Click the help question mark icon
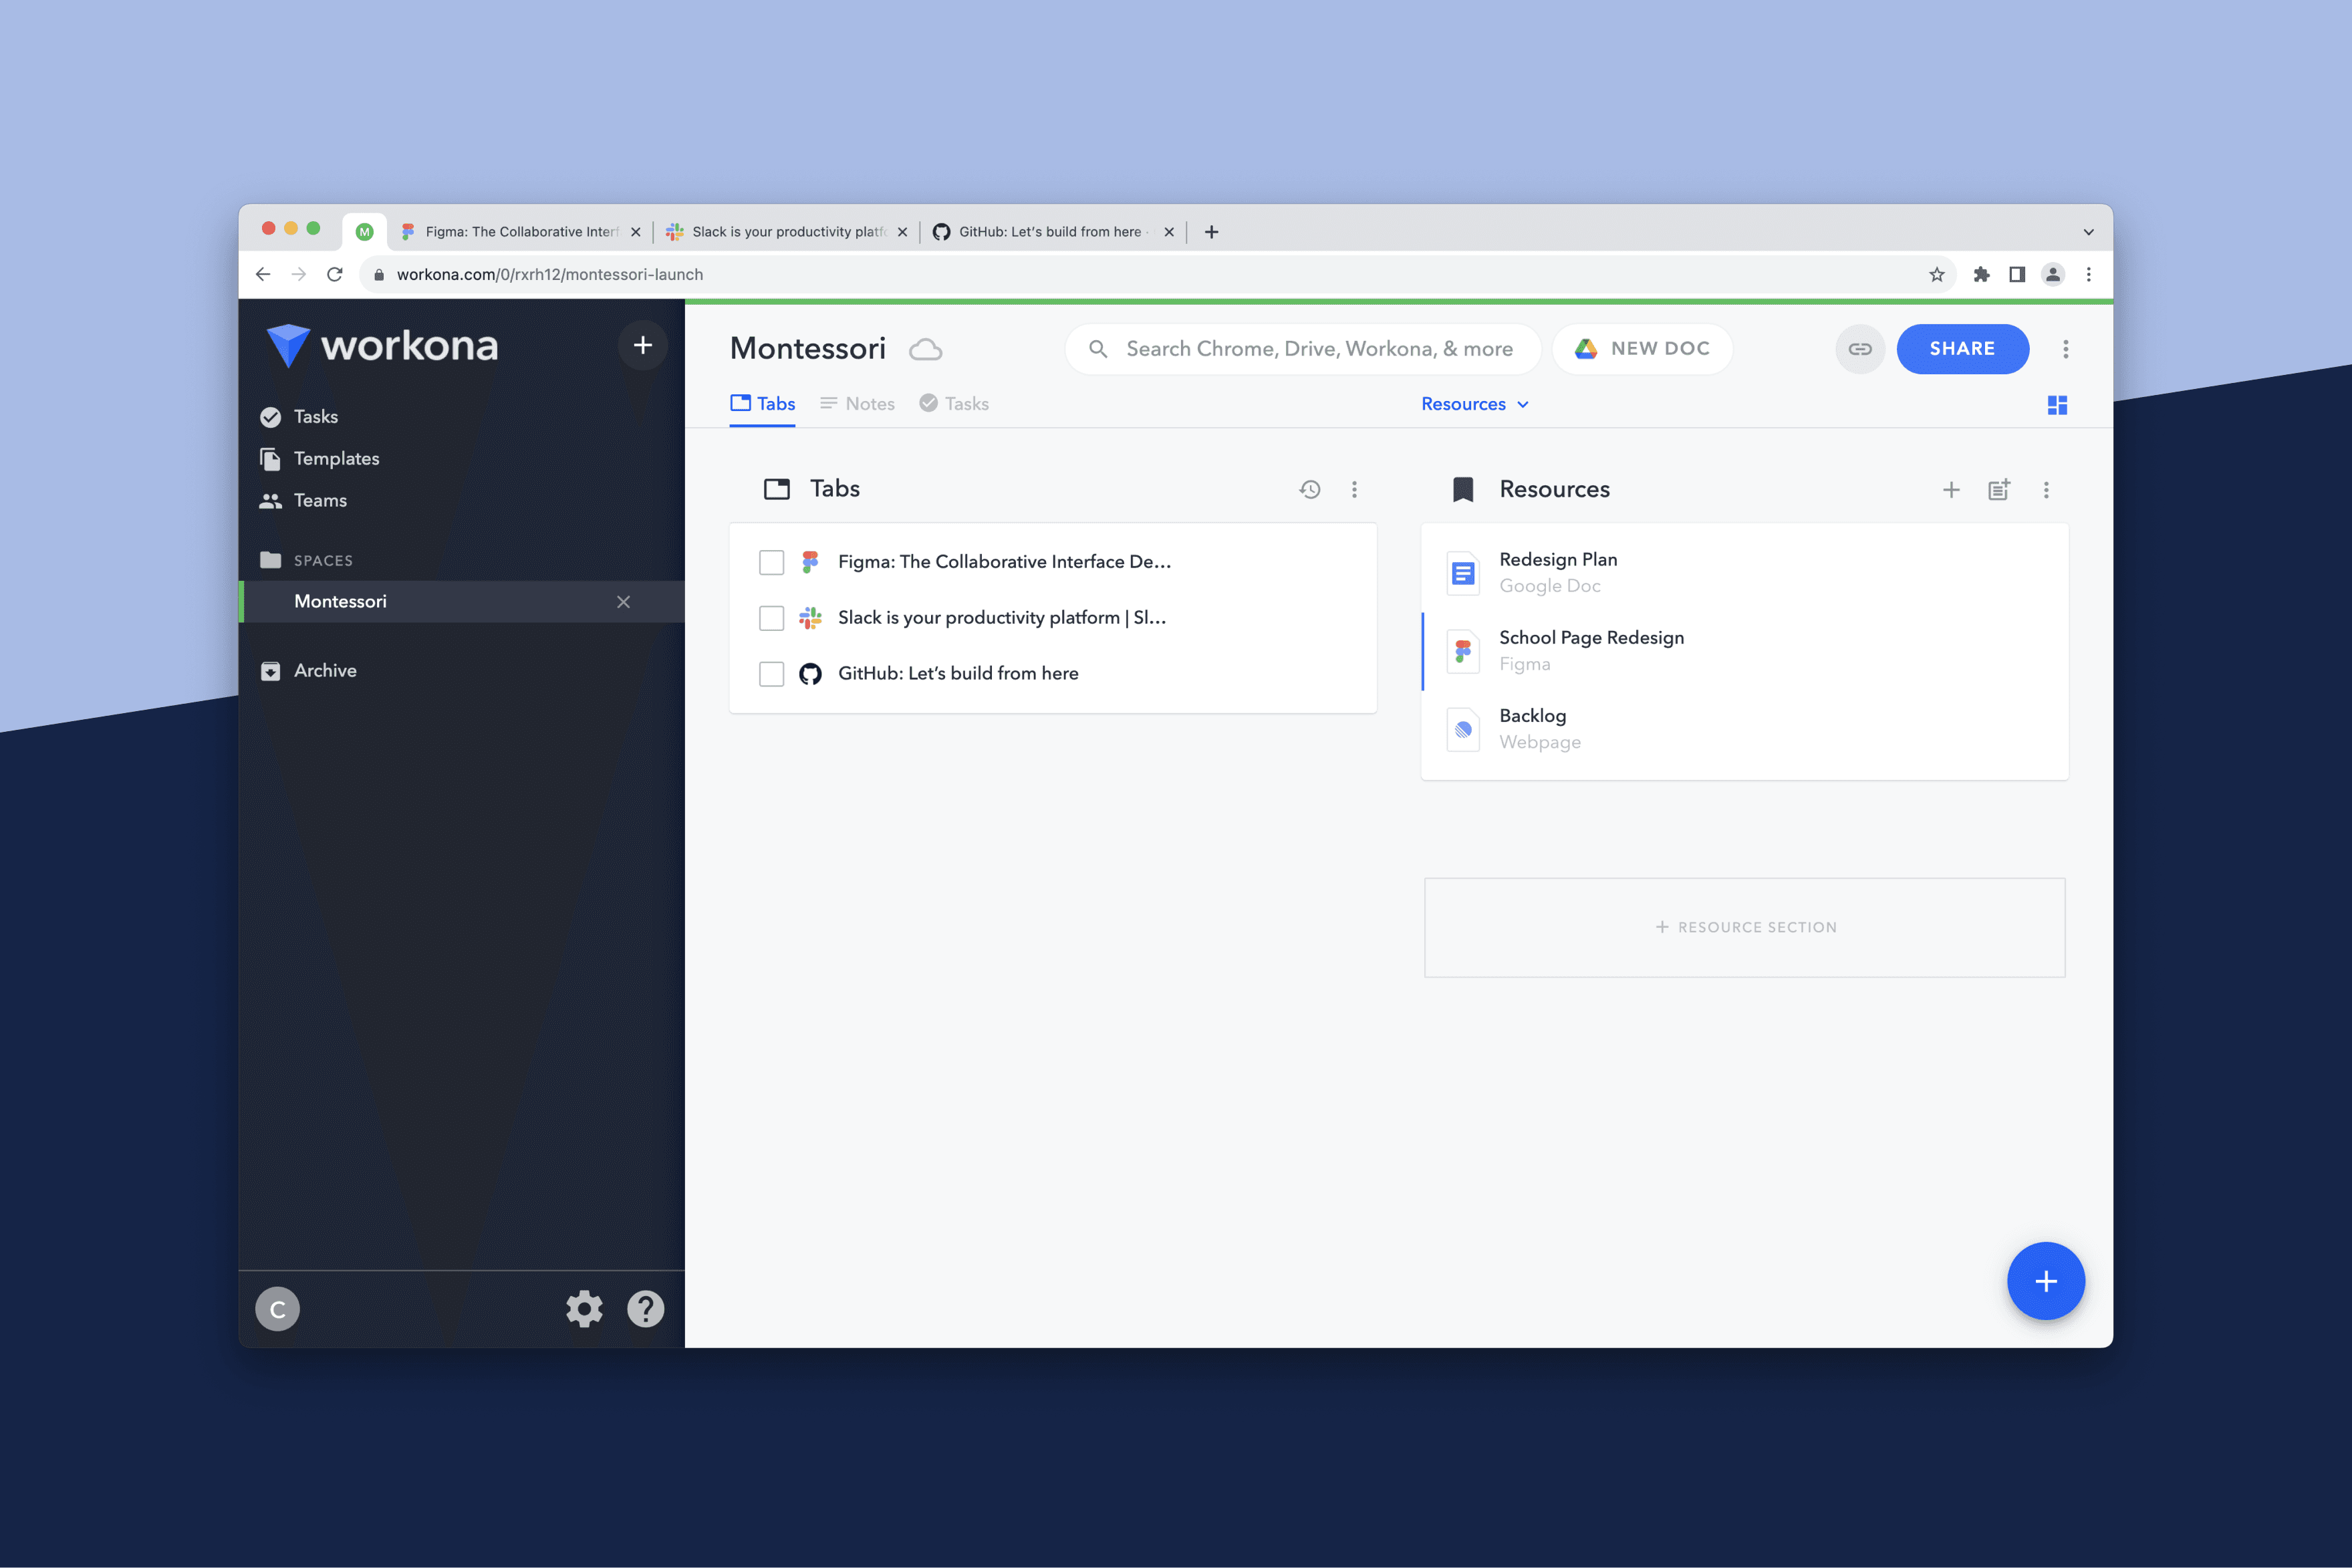The height and width of the screenshot is (1568, 2352). coord(646,1308)
